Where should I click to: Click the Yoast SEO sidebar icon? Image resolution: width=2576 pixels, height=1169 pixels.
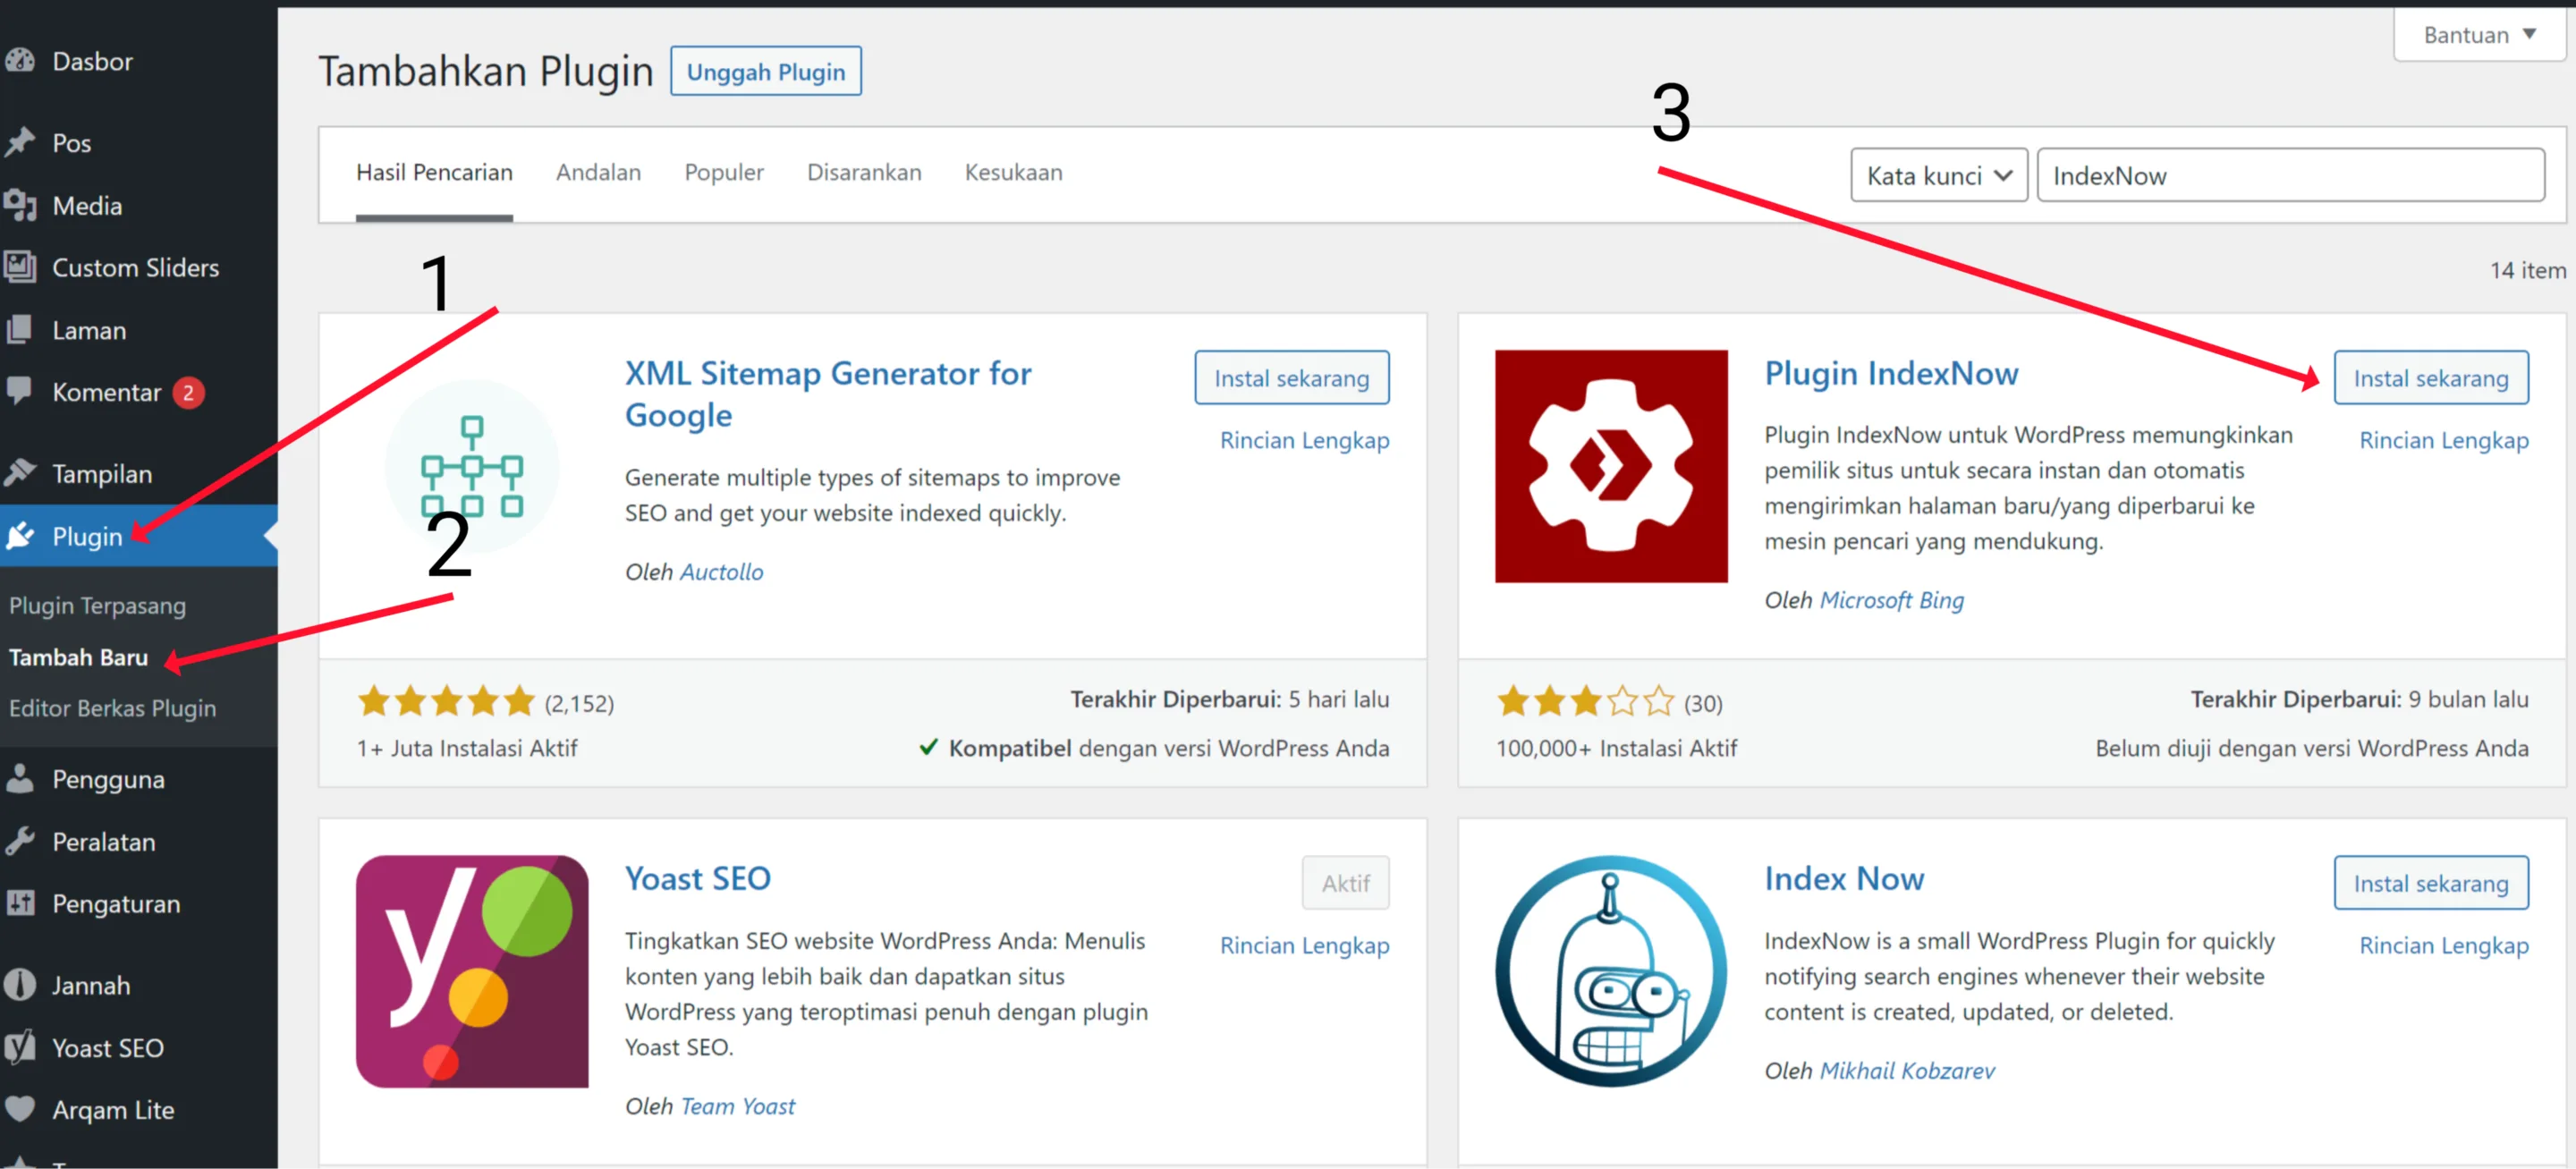20,1047
